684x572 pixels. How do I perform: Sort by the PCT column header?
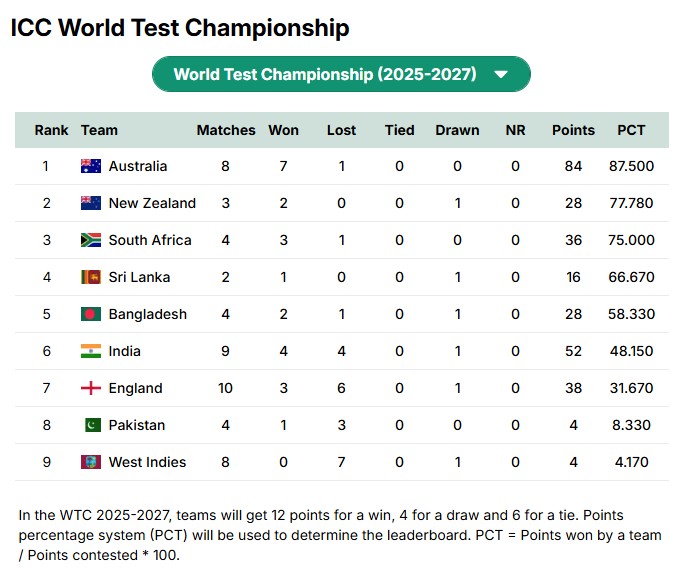(631, 130)
